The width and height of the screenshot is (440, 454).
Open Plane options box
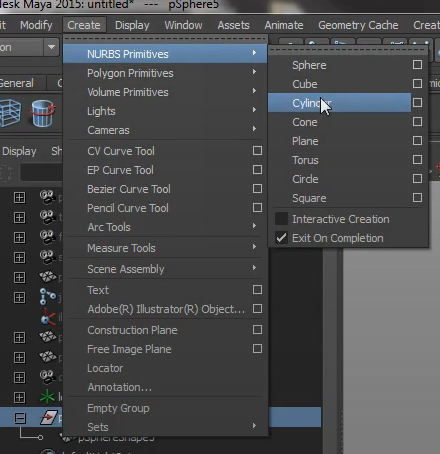[417, 141]
